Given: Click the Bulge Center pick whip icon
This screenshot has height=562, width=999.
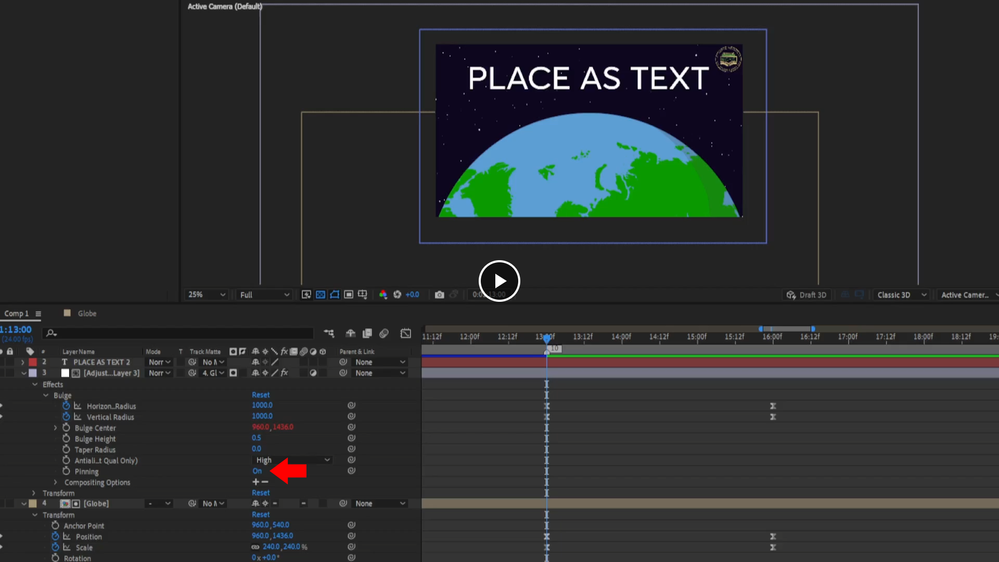Looking at the screenshot, I should [x=351, y=428].
